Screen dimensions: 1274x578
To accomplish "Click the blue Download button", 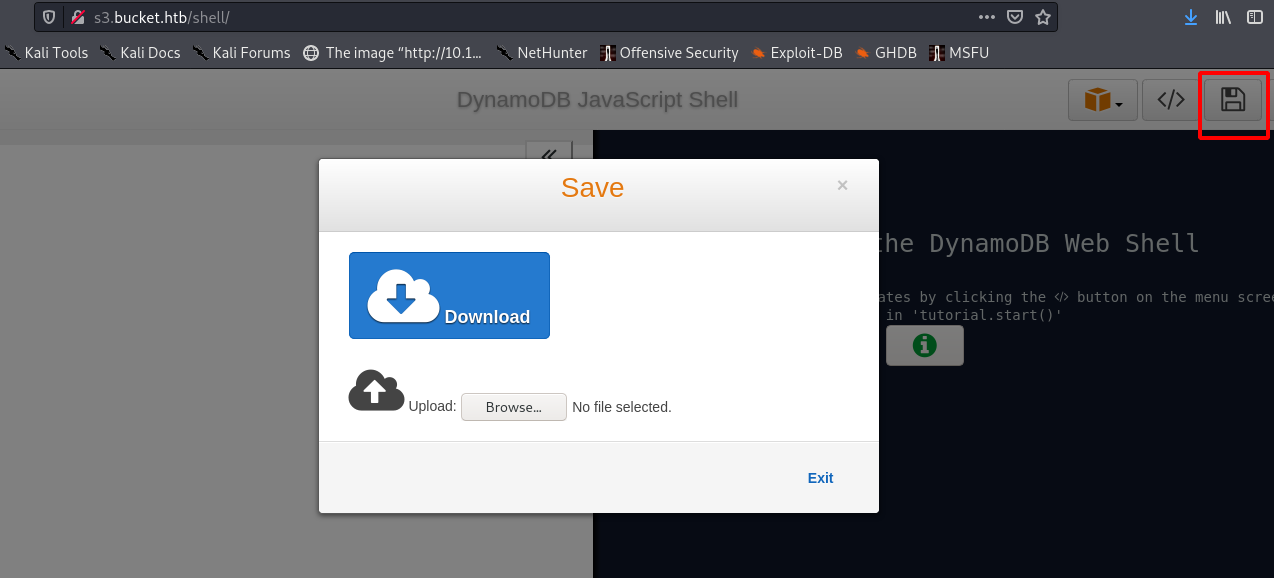I will pos(449,295).
